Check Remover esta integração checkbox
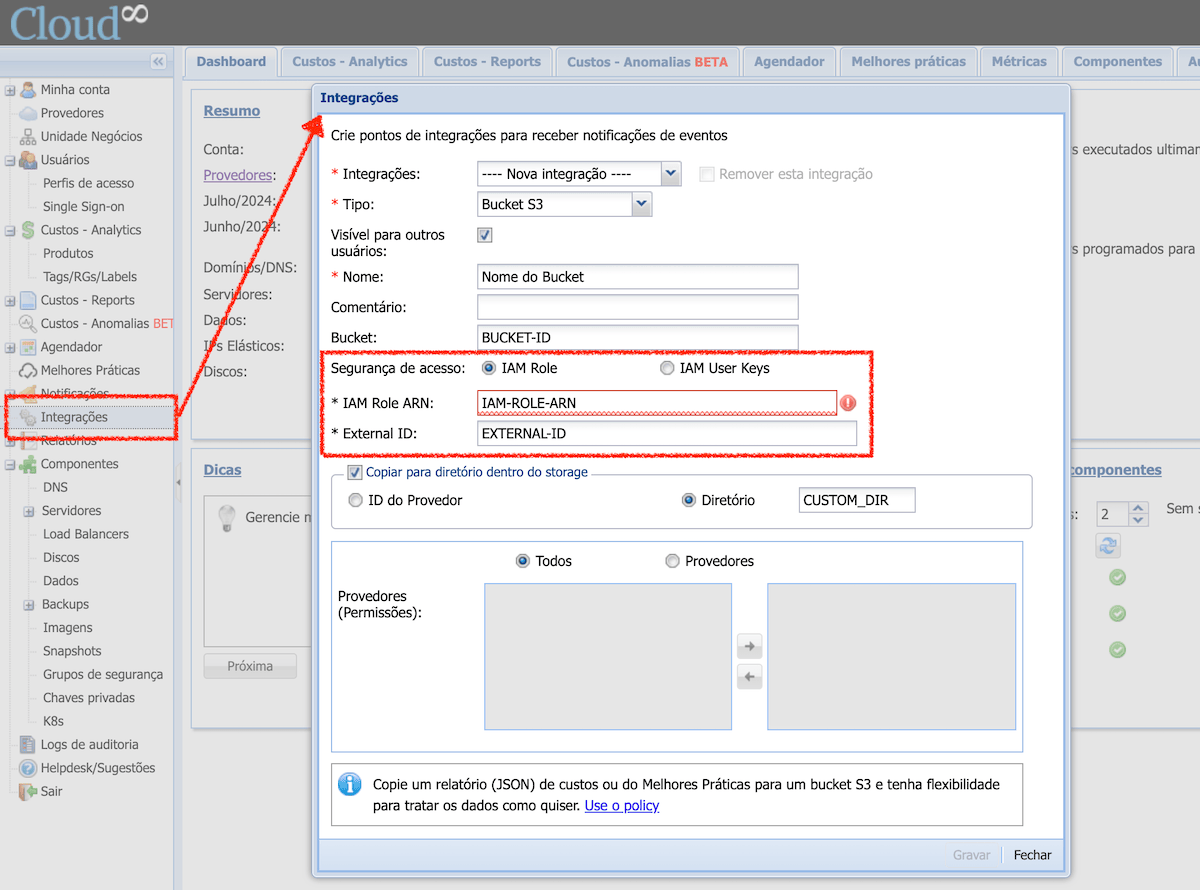The image size is (1200, 890). coord(707,174)
